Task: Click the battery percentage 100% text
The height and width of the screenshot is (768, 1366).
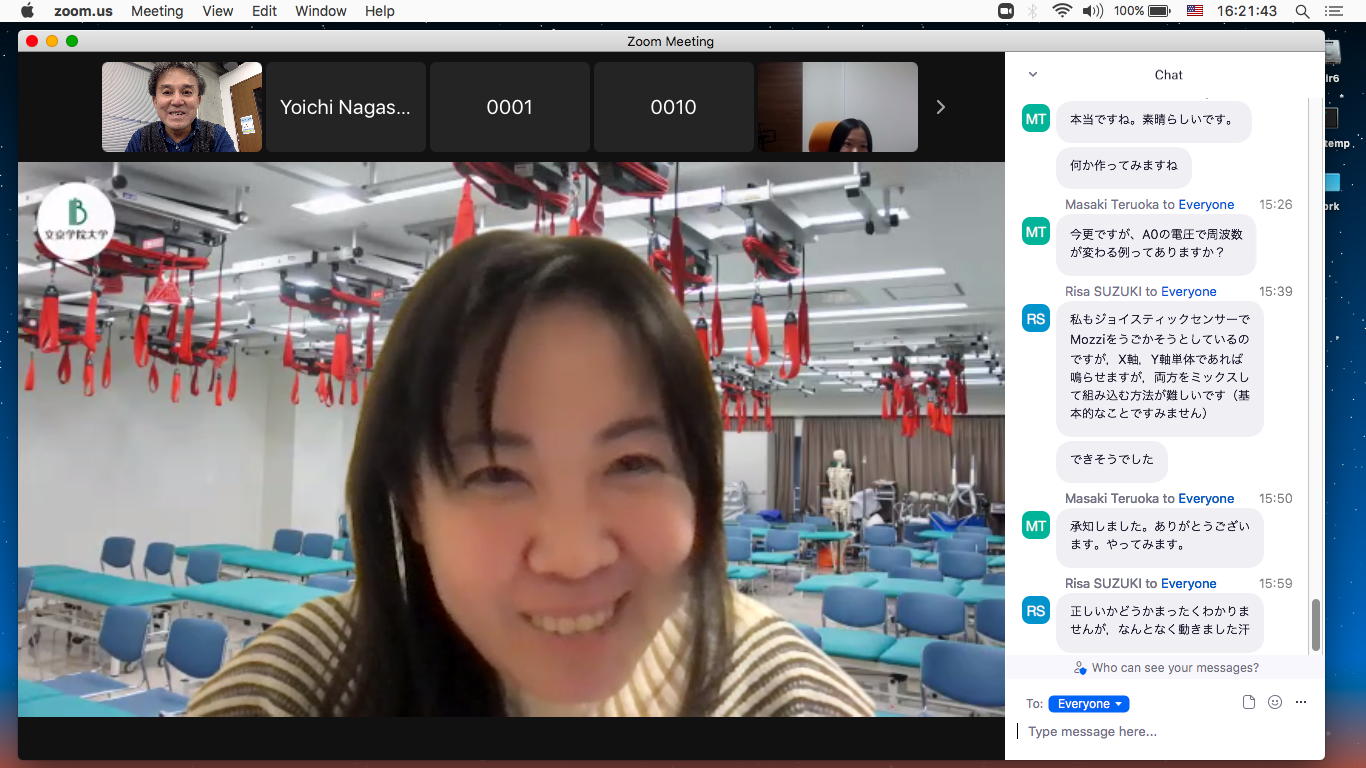Action: click(1128, 11)
